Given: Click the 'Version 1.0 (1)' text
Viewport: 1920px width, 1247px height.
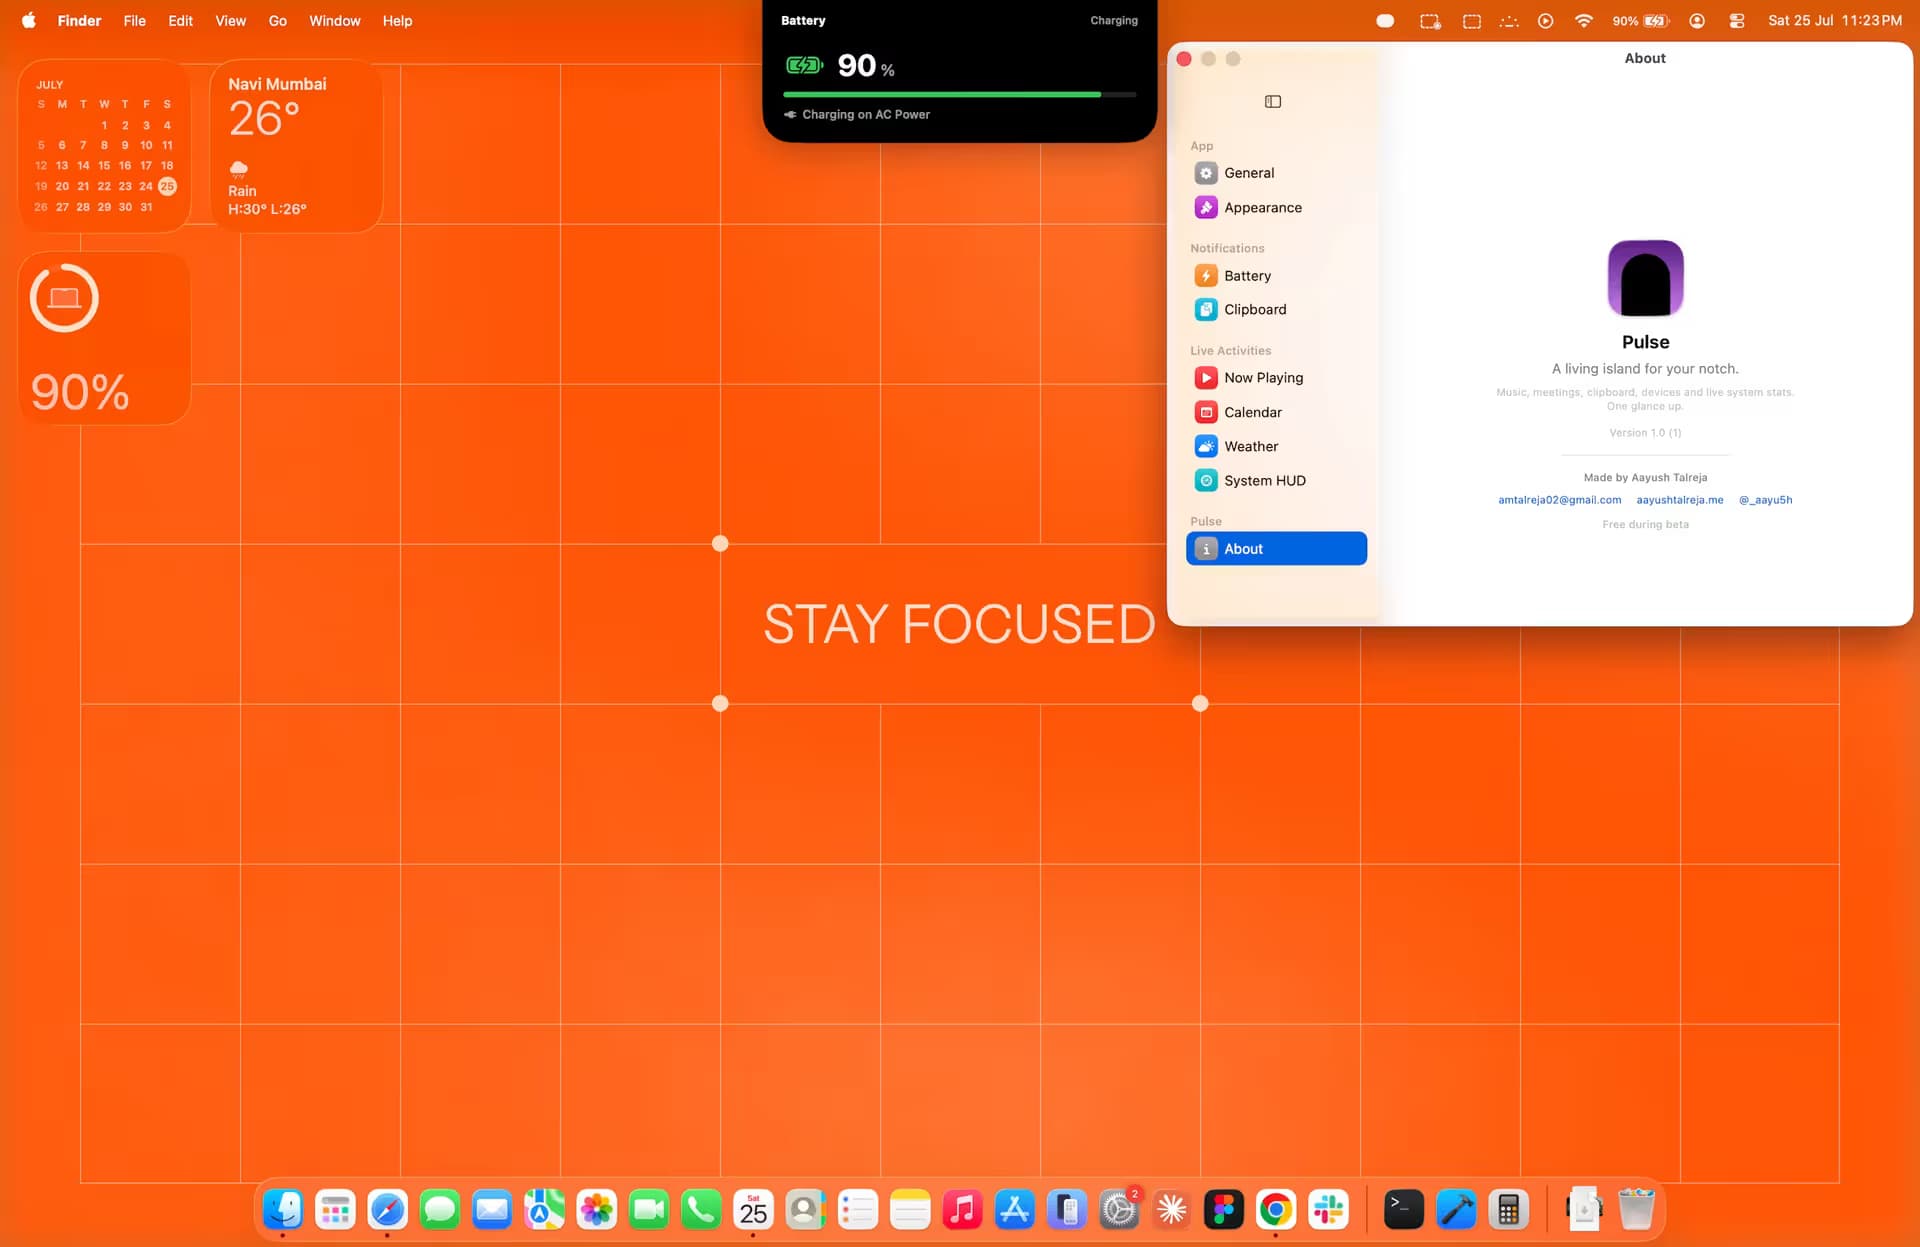Looking at the screenshot, I should click(1645, 433).
